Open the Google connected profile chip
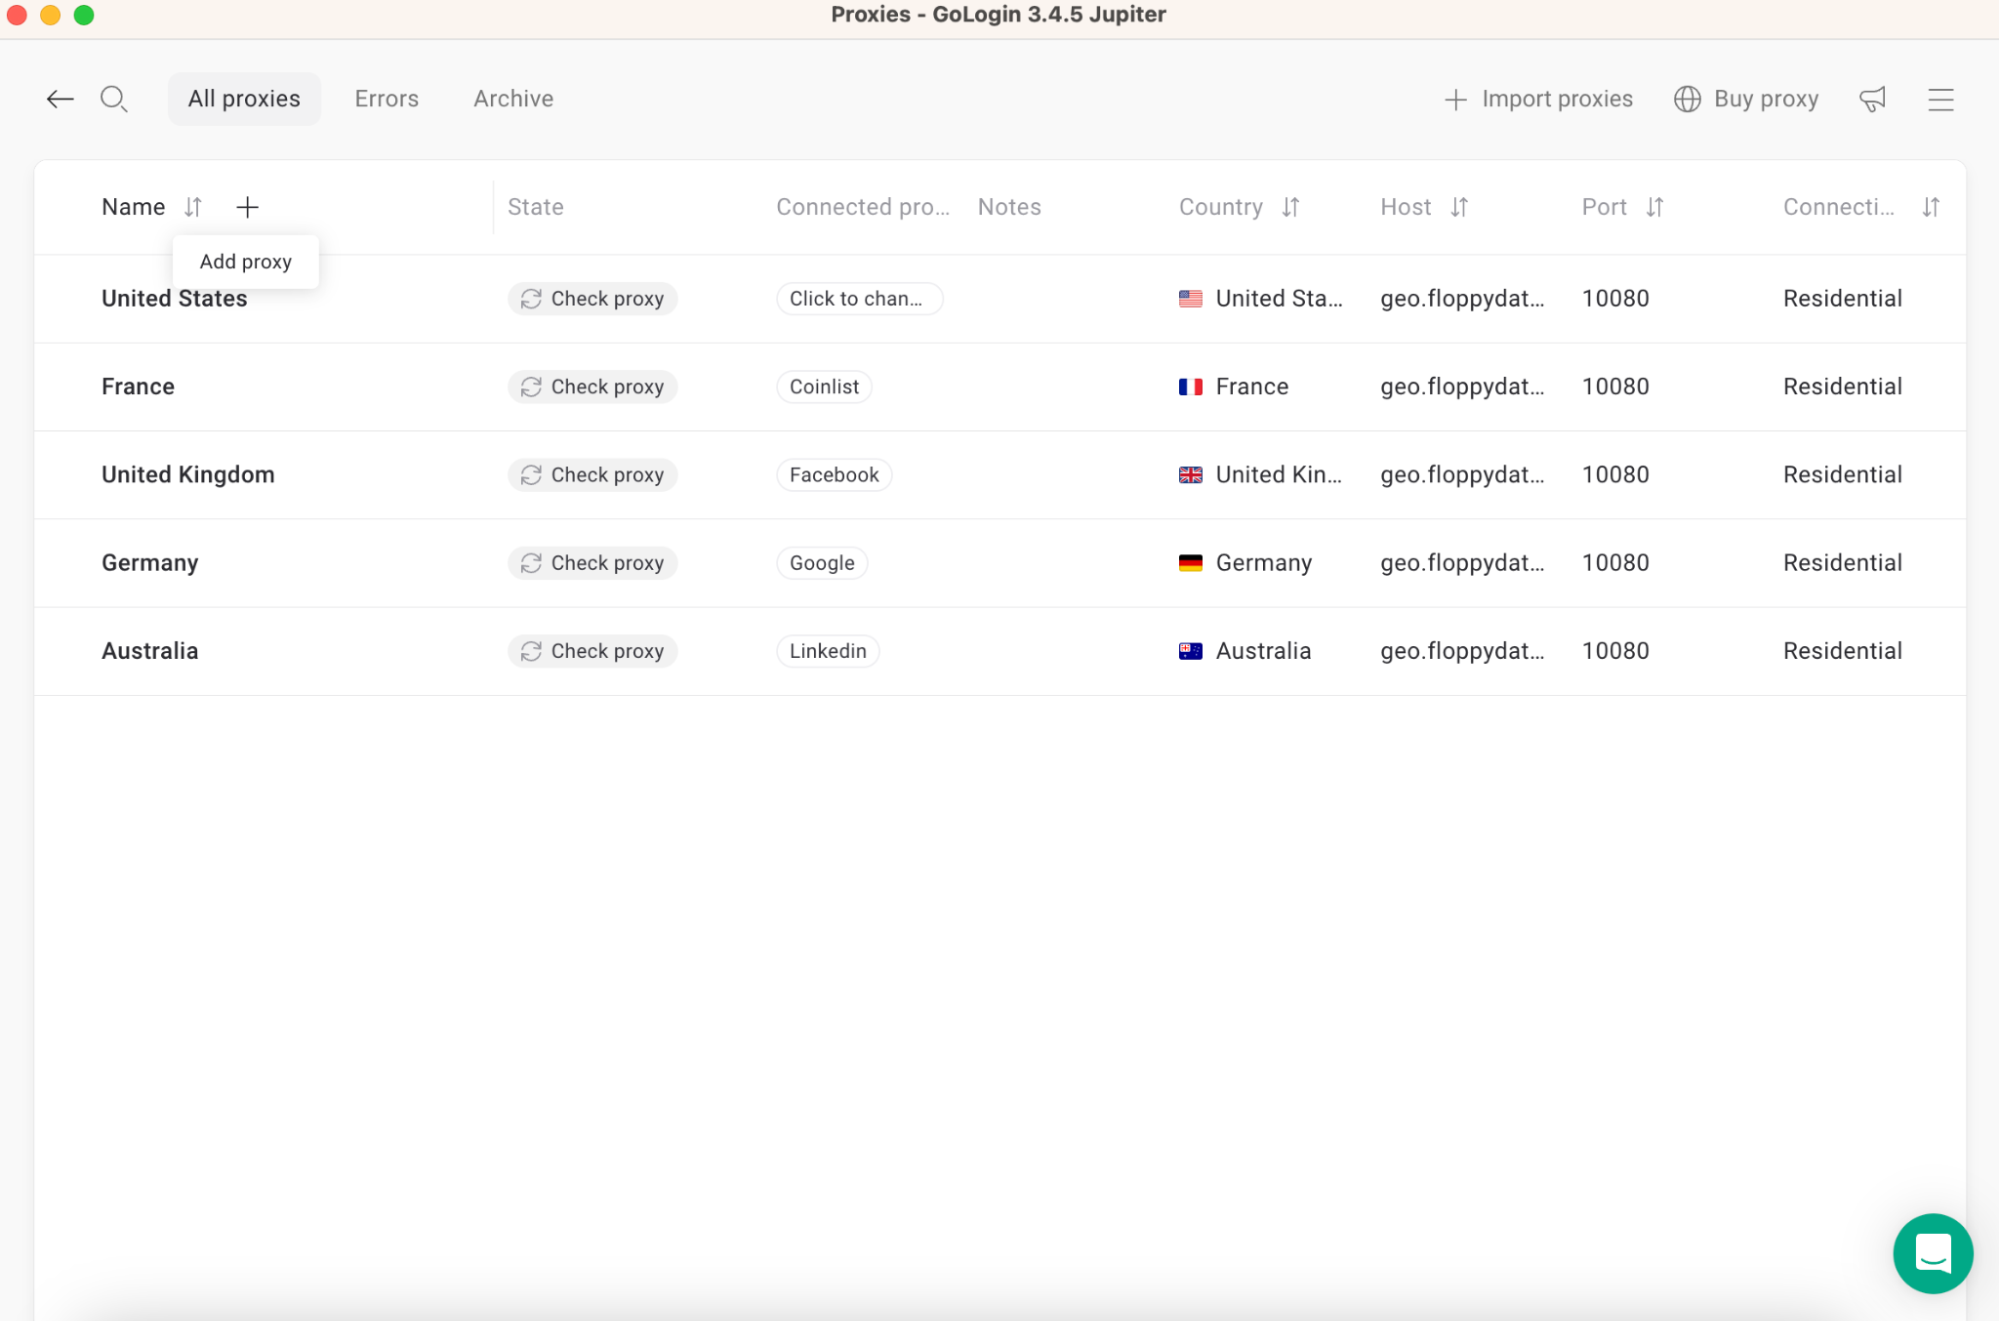This screenshot has width=1999, height=1321. 822,563
